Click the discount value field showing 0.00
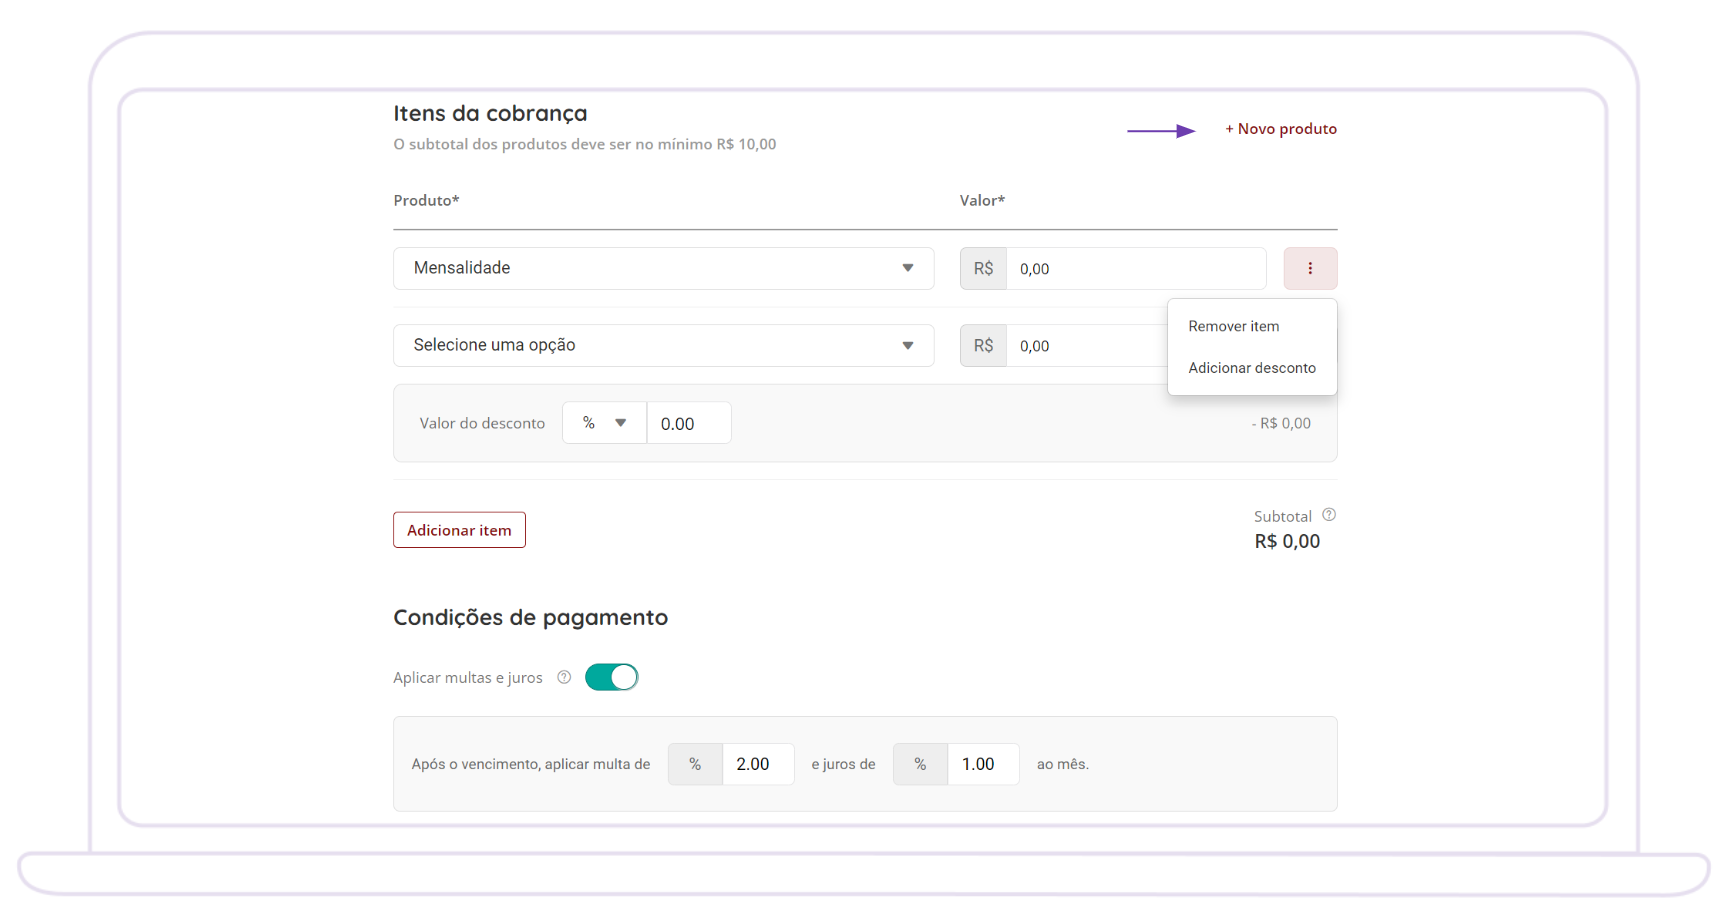Screen dimensions: 1727x906 [689, 423]
